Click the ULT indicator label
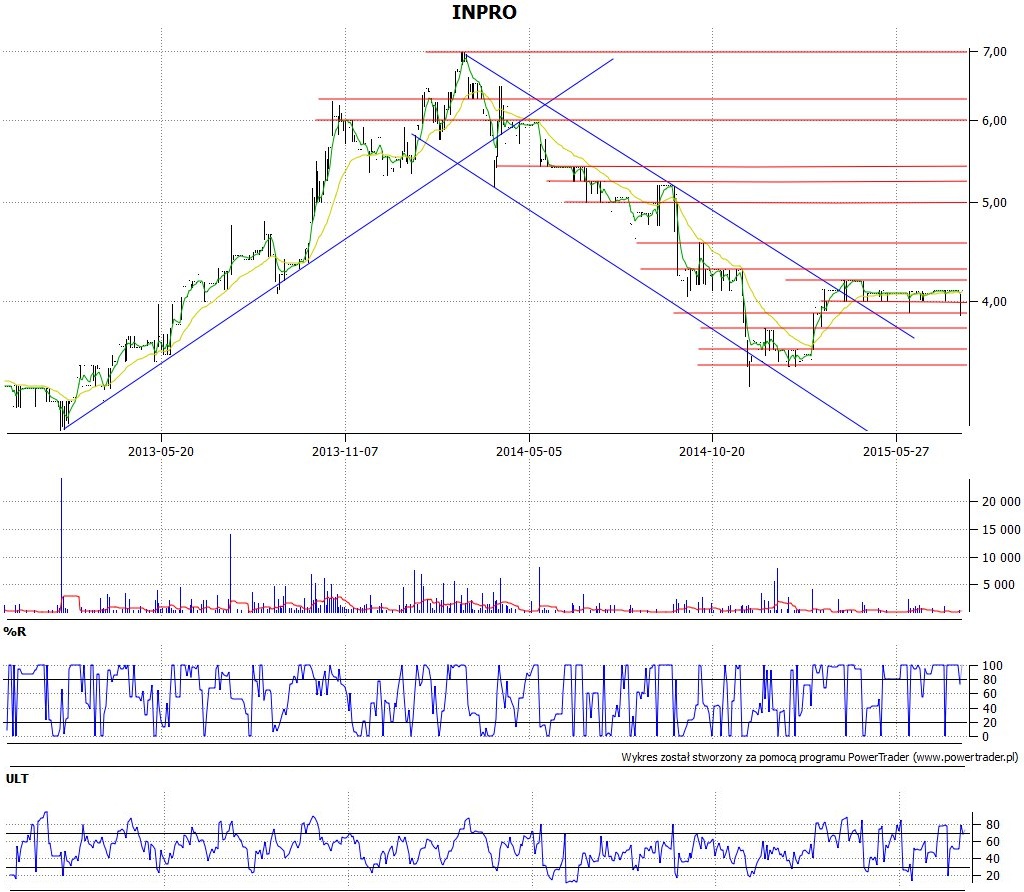The height and width of the screenshot is (892, 1024). pos(17,778)
